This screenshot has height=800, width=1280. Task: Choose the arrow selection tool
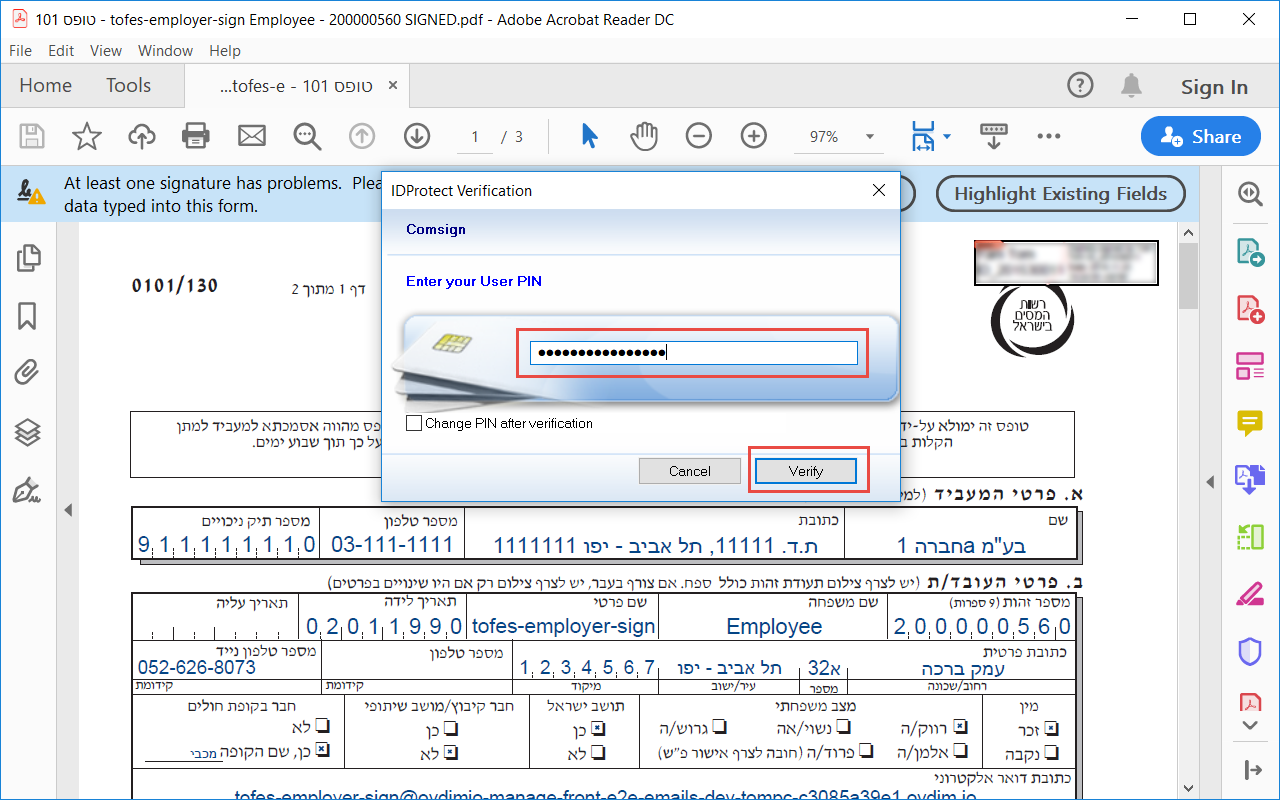[x=589, y=136]
